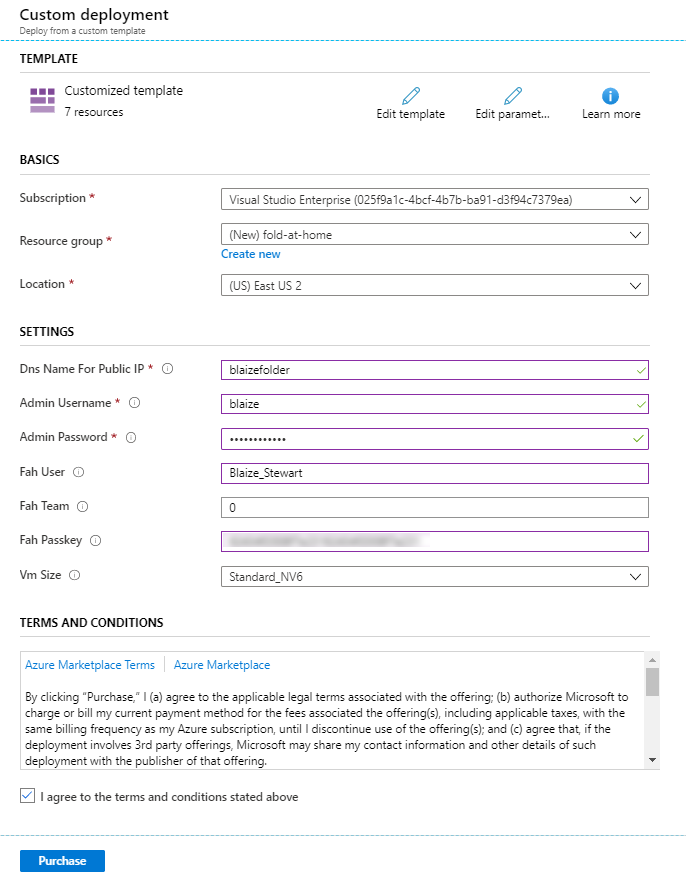
Task: Show info tooltip for Vm Size
Action: click(x=74, y=575)
